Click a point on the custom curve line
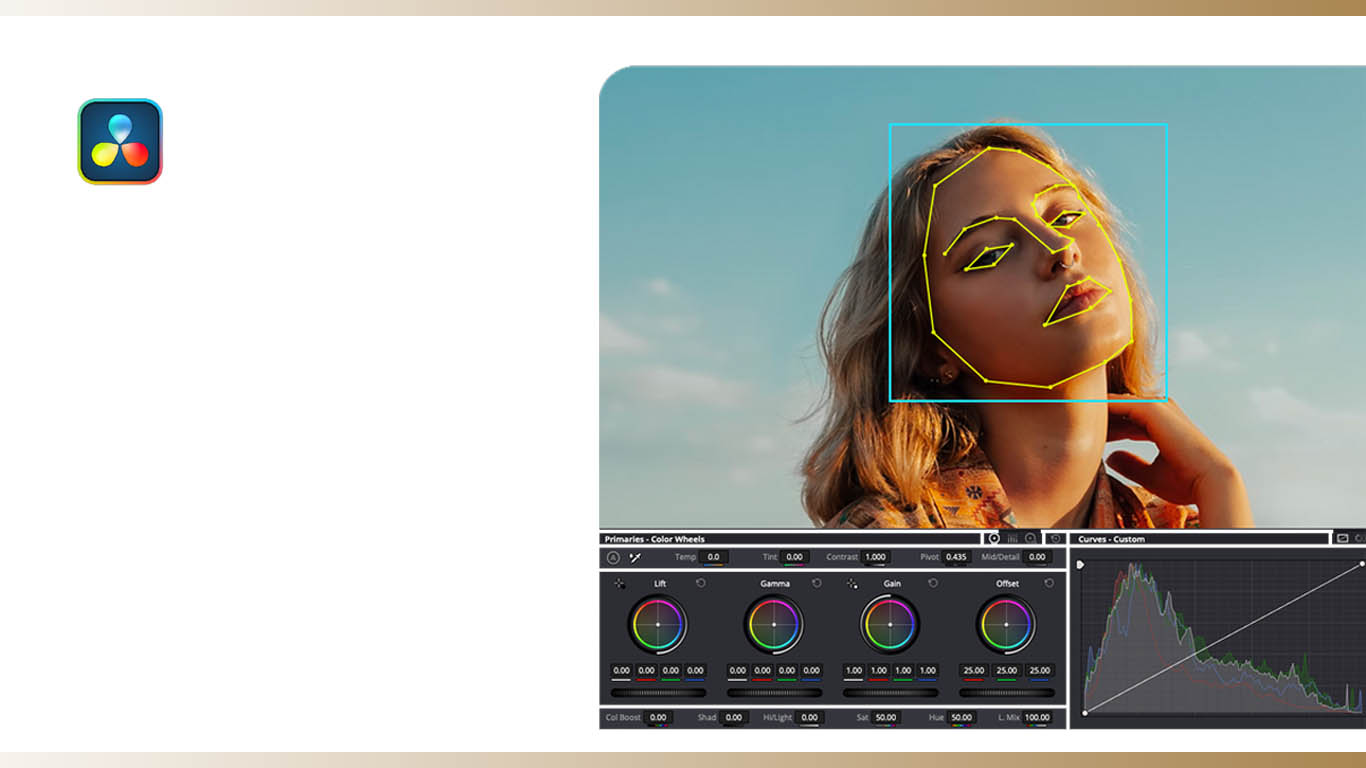 coord(1228,633)
